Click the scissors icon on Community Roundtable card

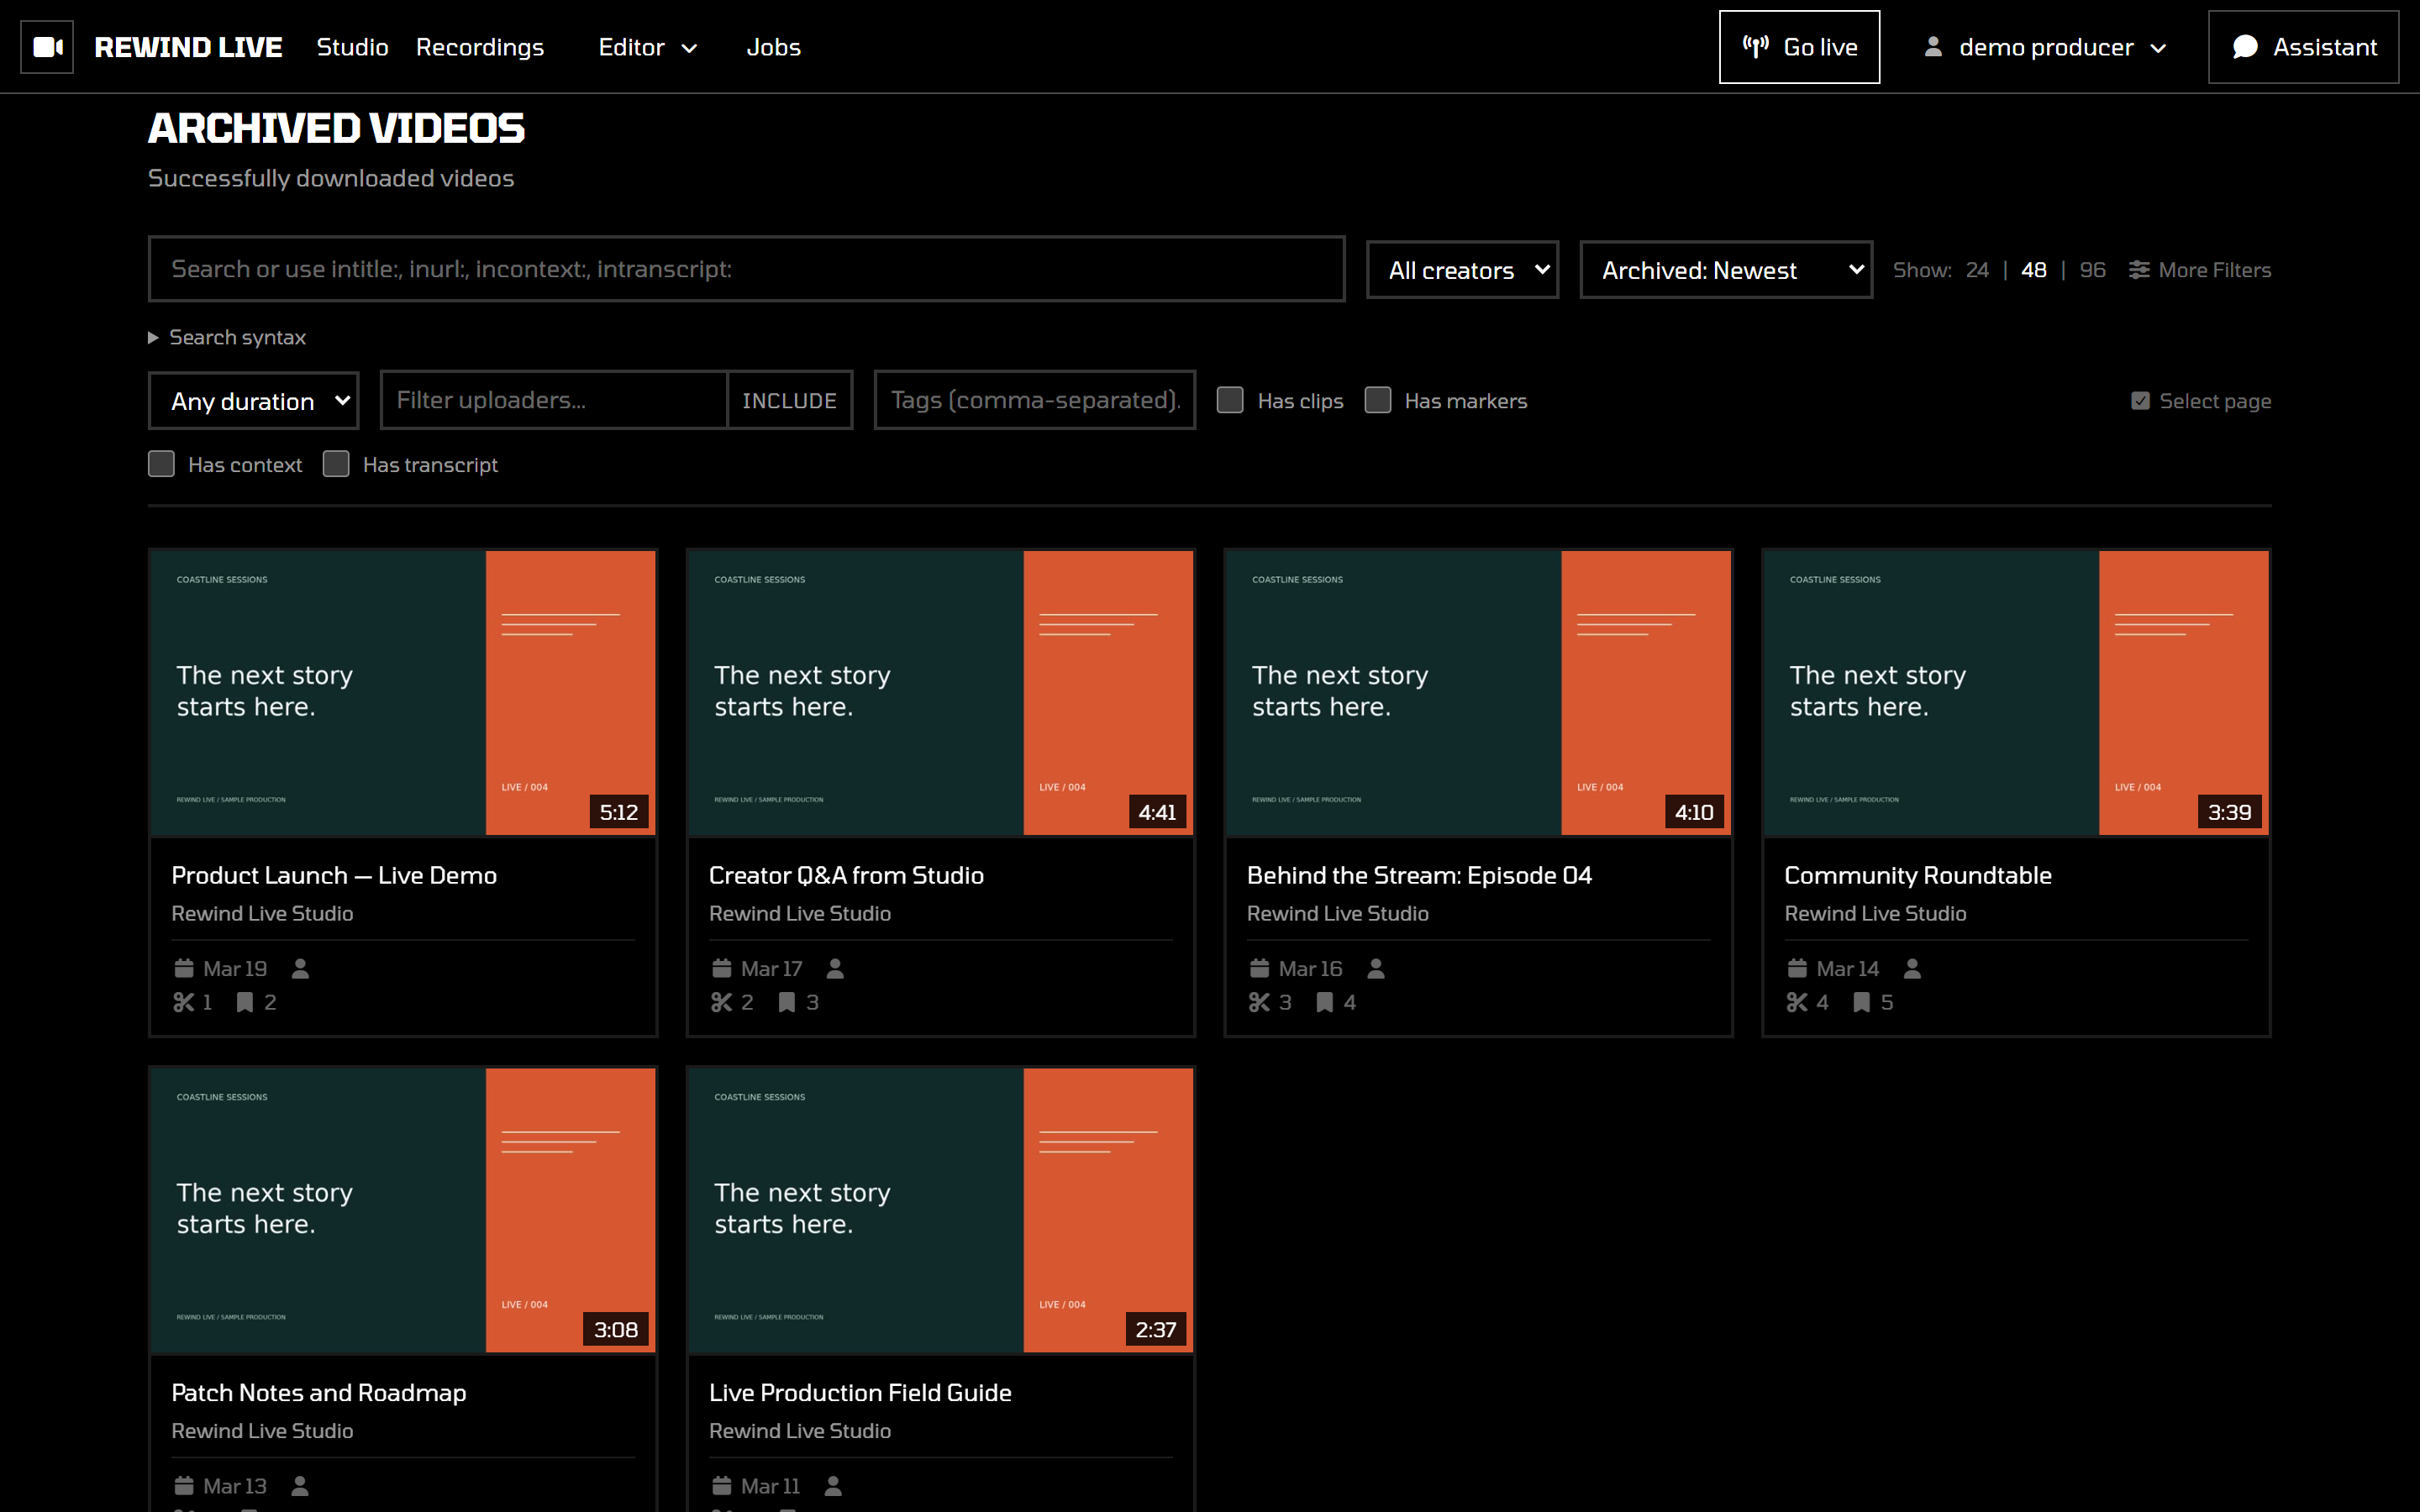1797,1002
